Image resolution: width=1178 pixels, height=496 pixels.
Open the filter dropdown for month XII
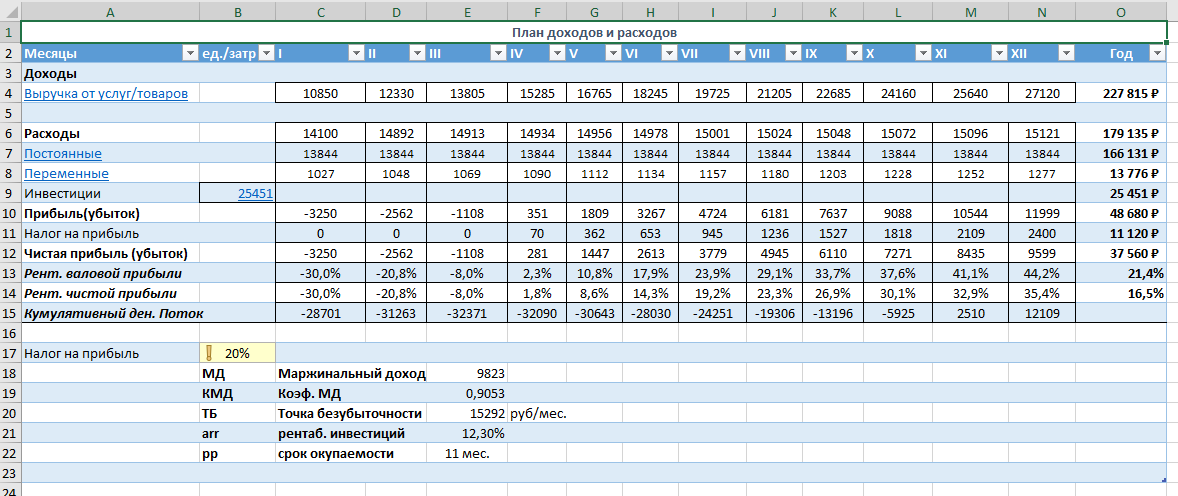[1065, 53]
